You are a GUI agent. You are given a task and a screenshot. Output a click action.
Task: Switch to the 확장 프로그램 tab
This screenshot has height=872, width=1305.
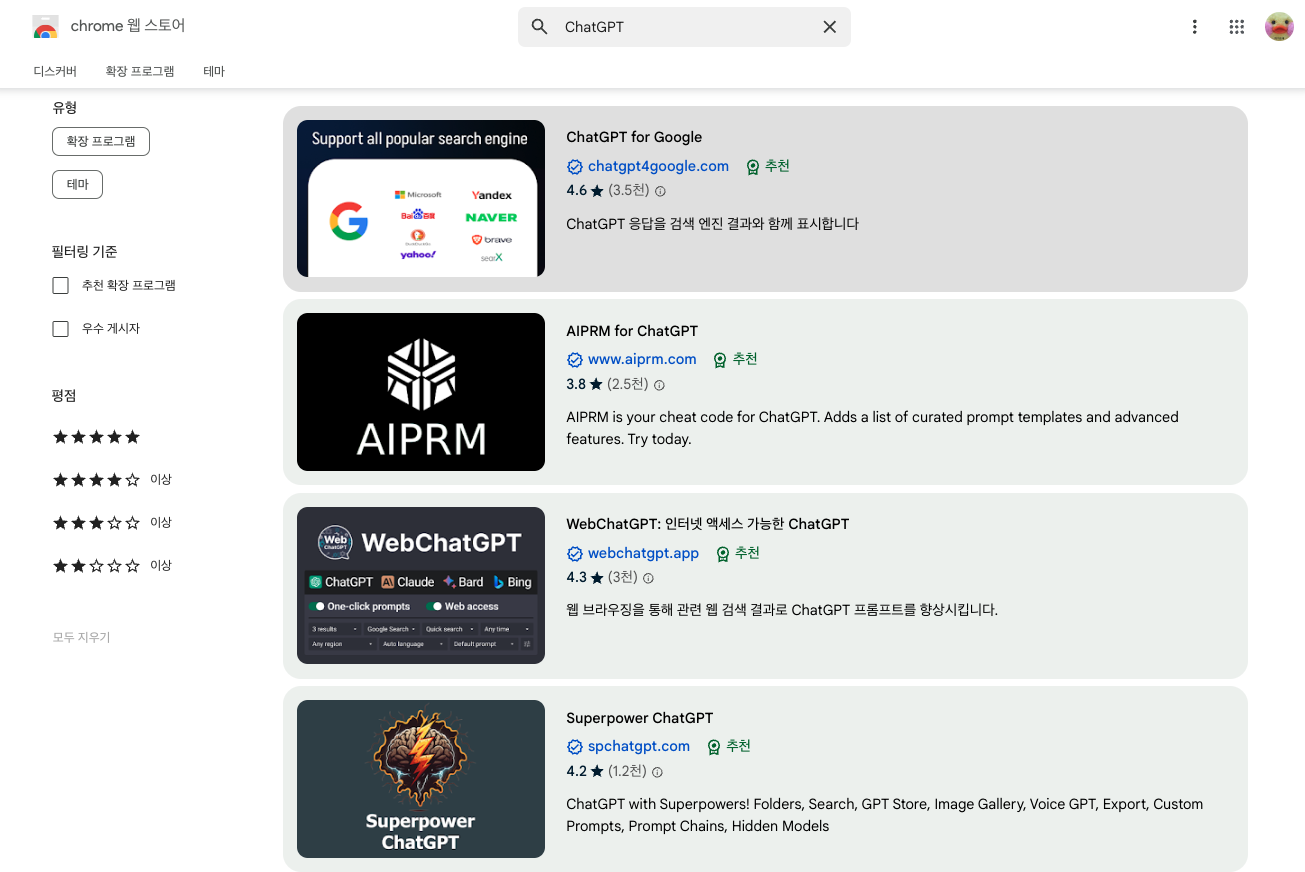[x=140, y=71]
